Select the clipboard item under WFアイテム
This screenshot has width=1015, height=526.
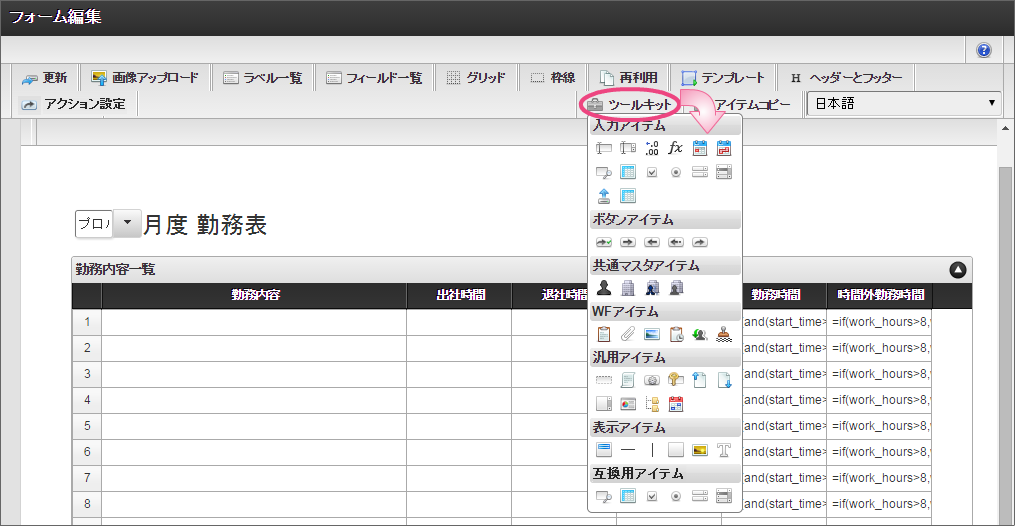pos(603,334)
